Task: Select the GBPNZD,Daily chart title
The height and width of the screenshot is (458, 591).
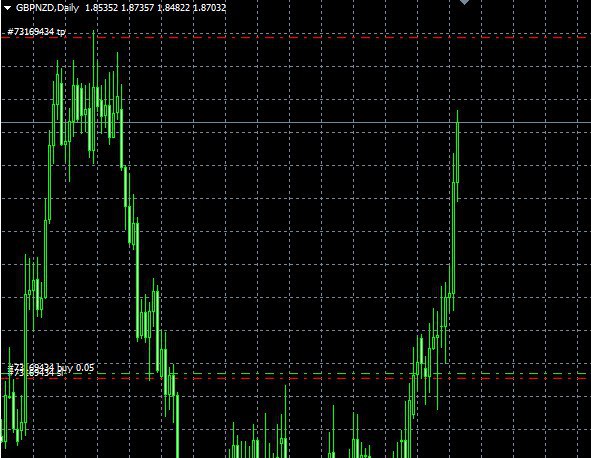Action: coord(47,8)
